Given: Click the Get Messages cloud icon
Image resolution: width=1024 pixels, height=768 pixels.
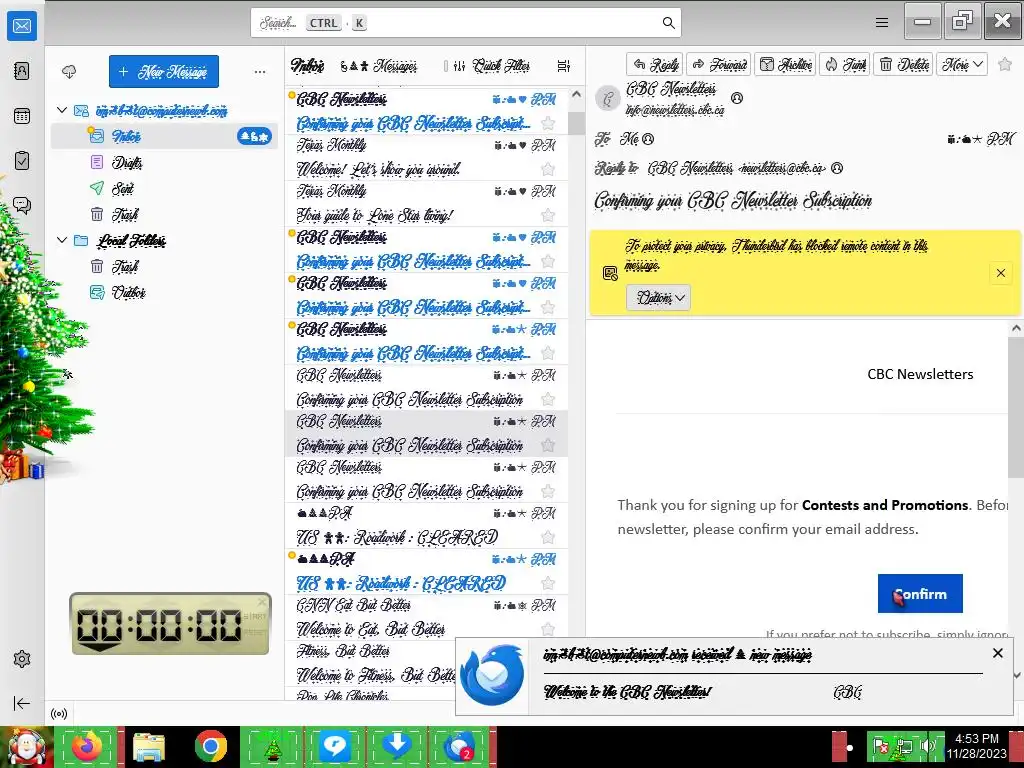Looking at the screenshot, I should 69,71.
